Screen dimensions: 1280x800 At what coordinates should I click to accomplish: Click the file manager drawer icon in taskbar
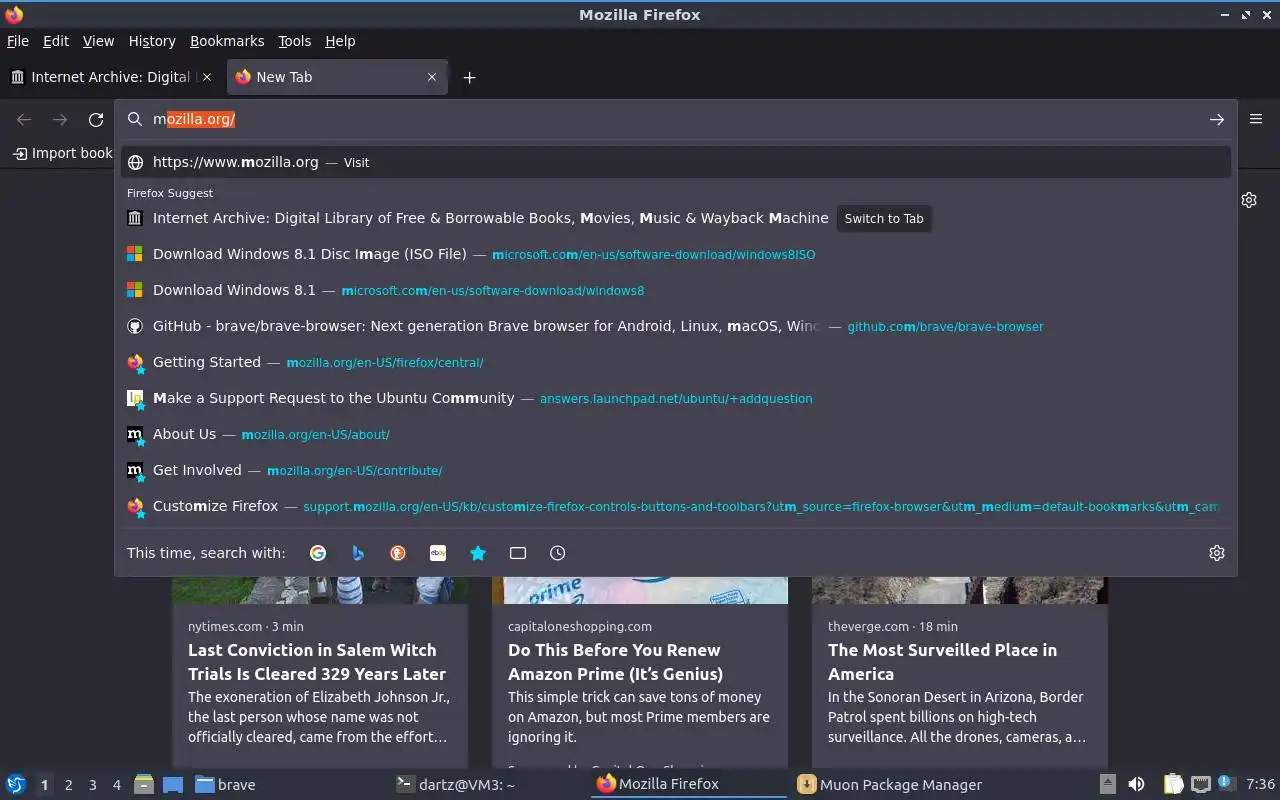[x=144, y=785]
